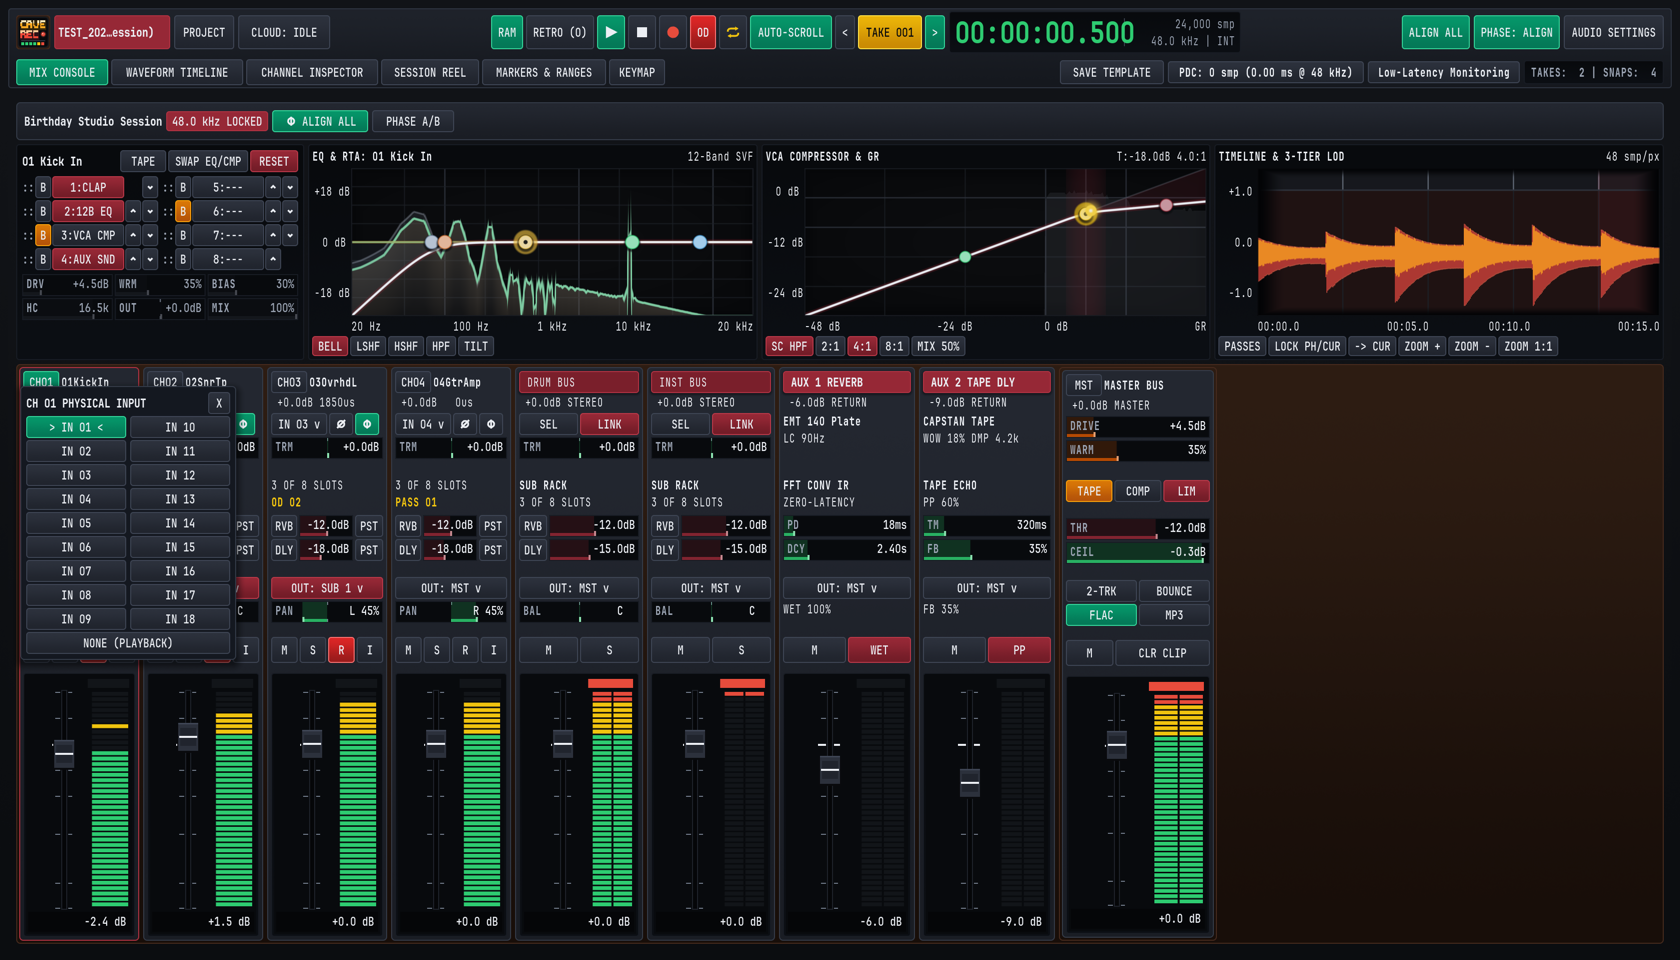Open AUX 1 REVERB OUT: MST dropdown

pos(847,588)
